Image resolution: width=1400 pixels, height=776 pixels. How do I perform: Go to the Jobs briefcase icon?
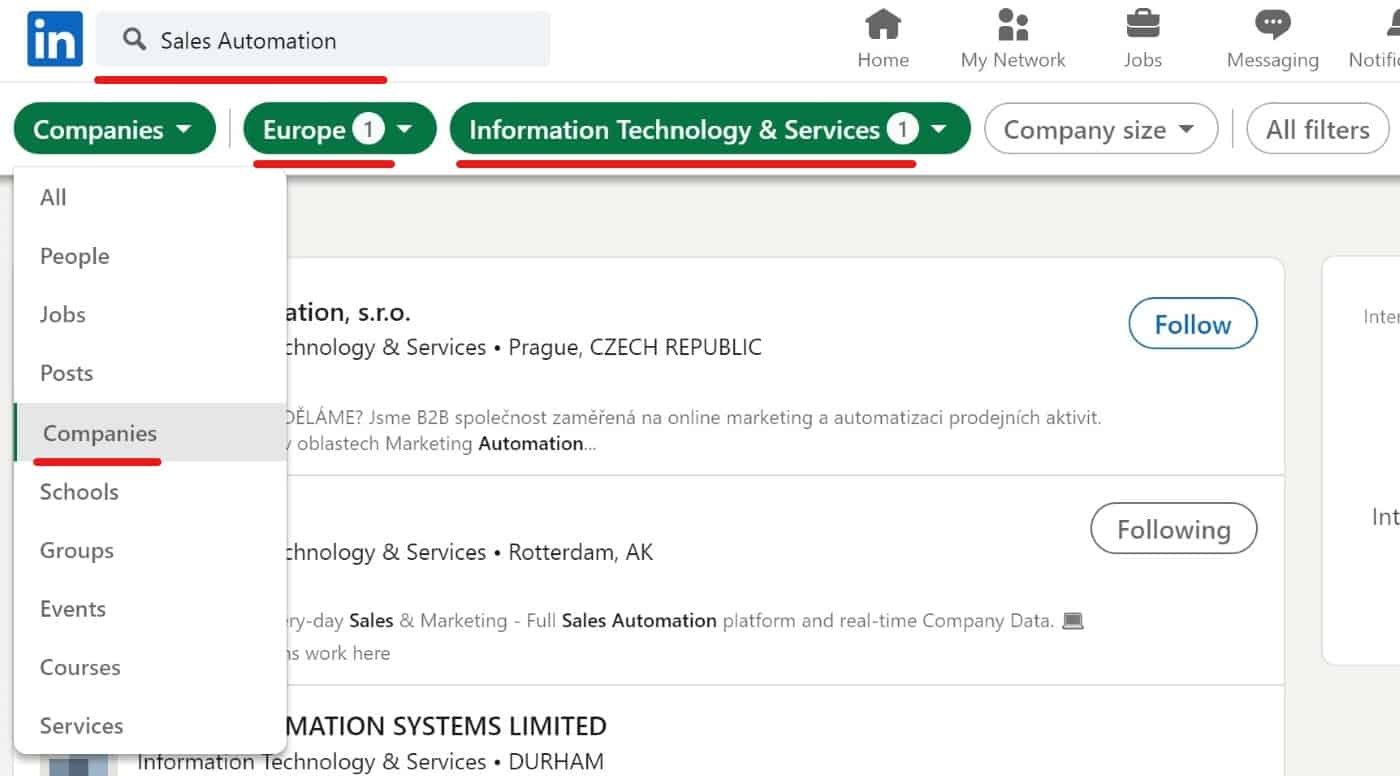tap(1142, 24)
